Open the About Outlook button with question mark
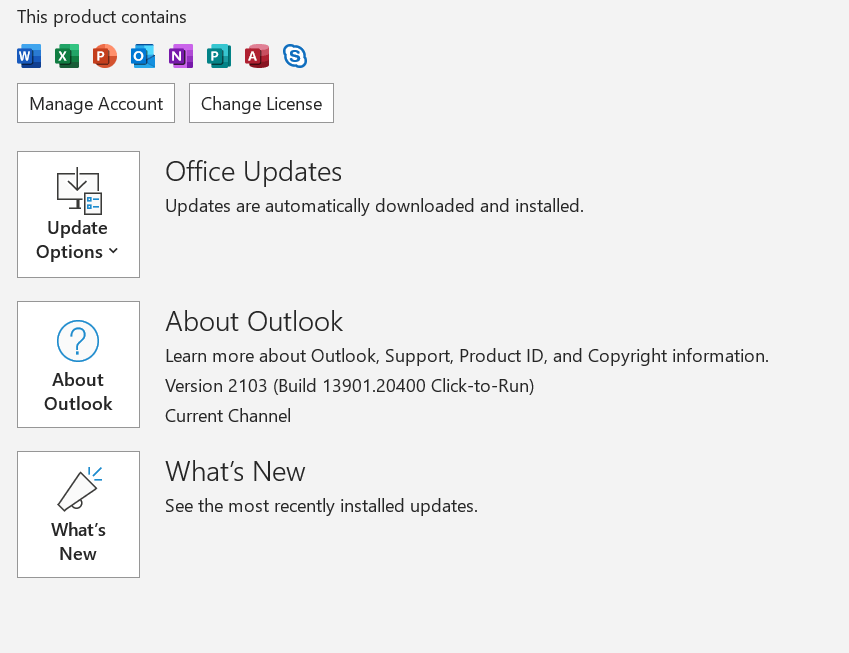The height and width of the screenshot is (653, 849). pos(78,364)
